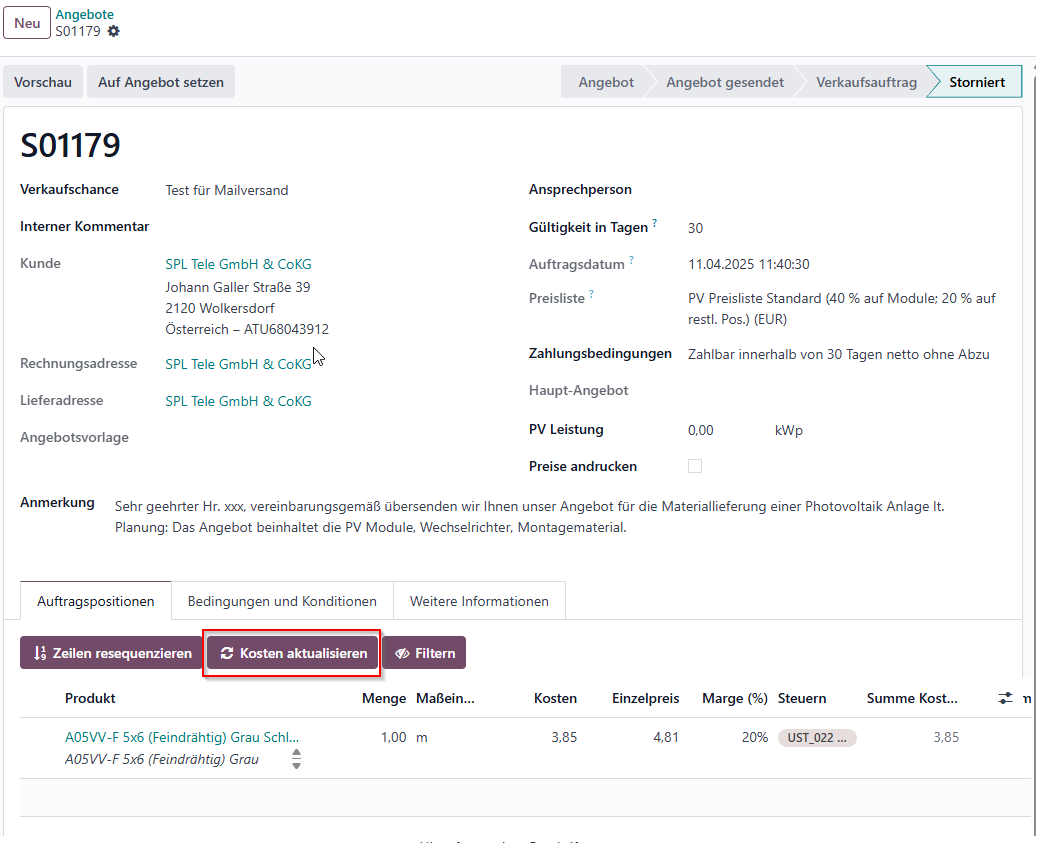Image resolution: width=1046 pixels, height=843 pixels.
Task: Click the Vorschau button
Action: pos(43,82)
